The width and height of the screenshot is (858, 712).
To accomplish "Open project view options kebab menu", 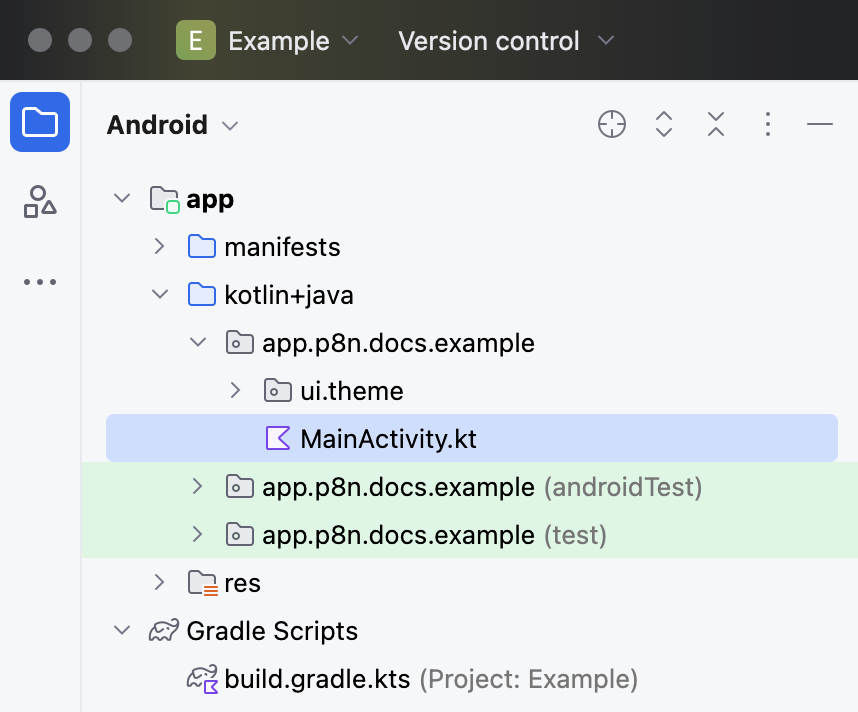I will point(767,124).
